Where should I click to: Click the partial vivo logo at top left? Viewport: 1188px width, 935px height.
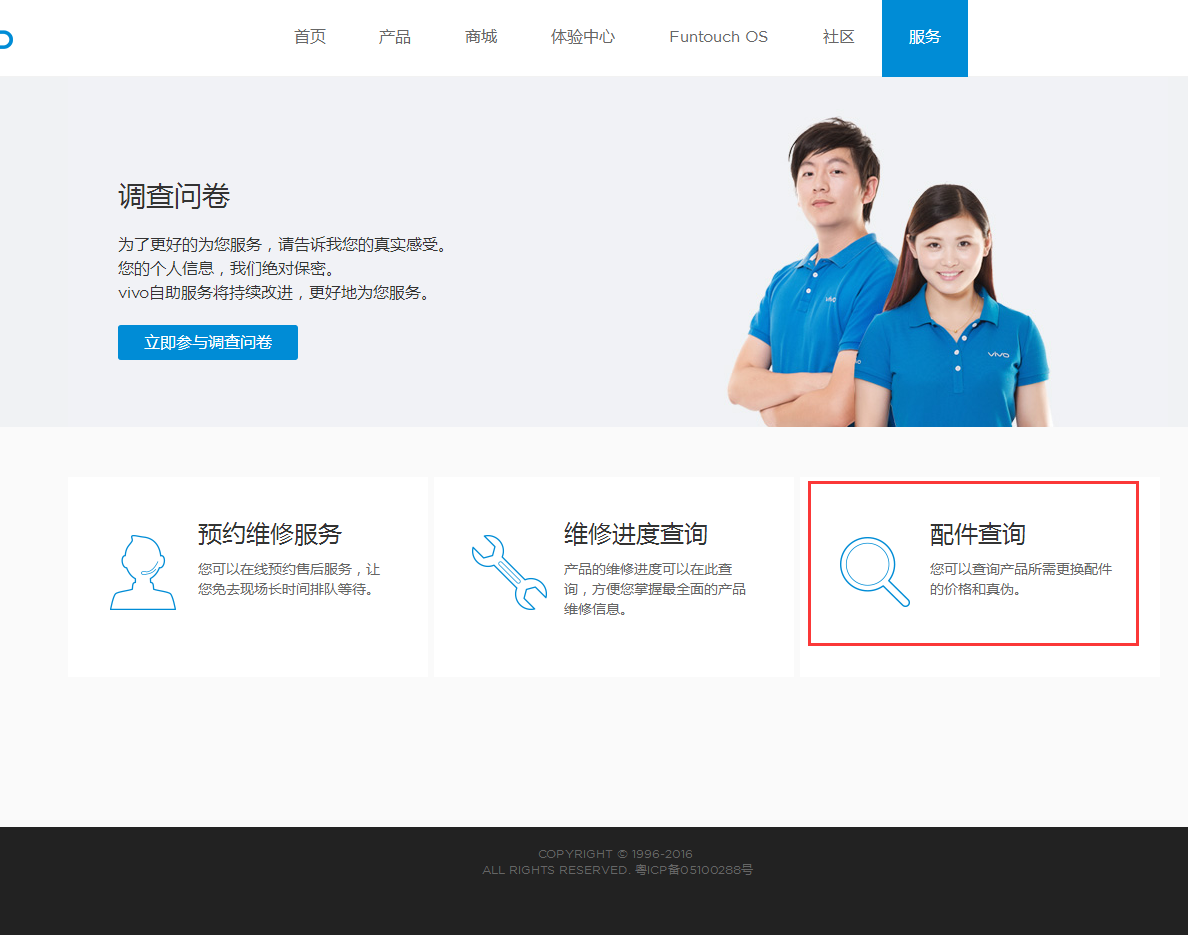point(6,39)
